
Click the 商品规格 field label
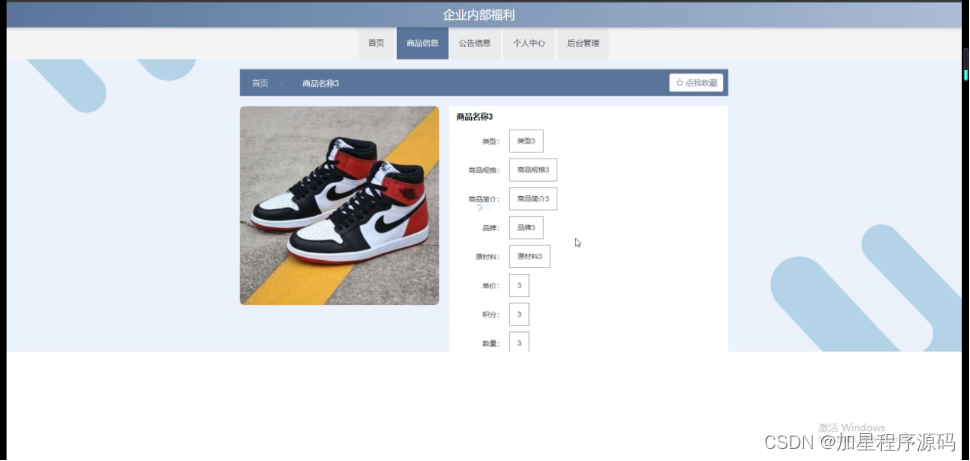484,170
